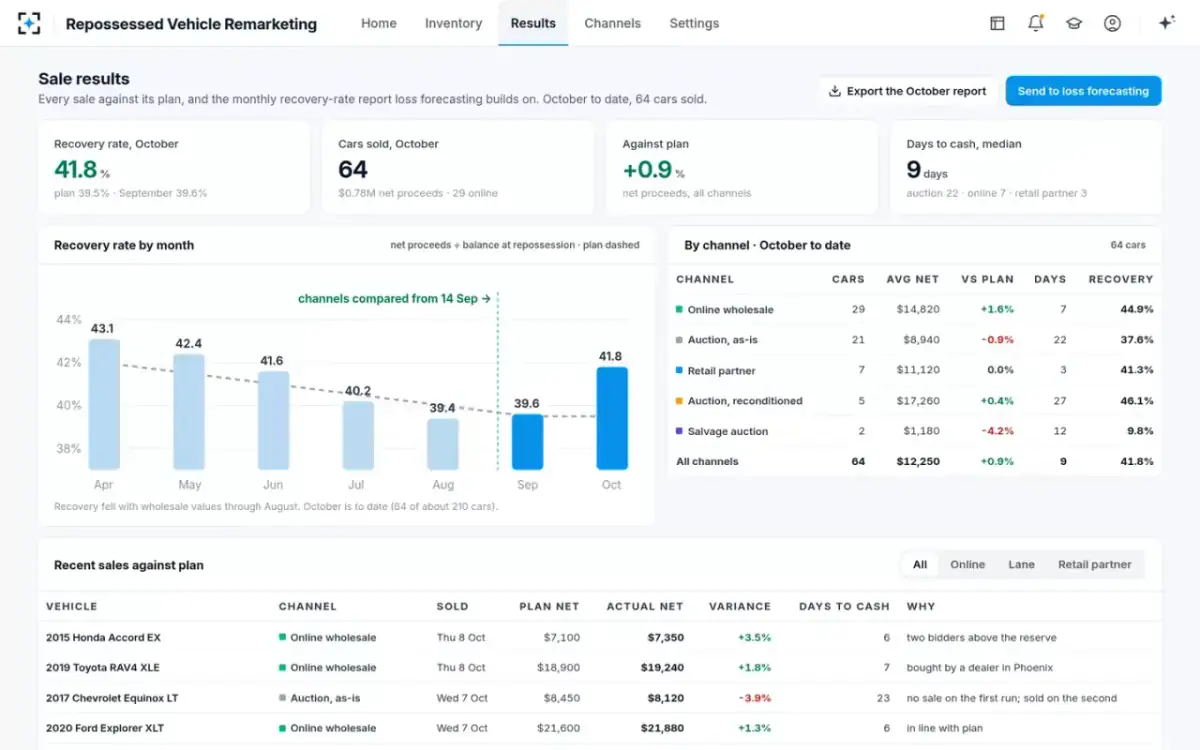The height and width of the screenshot is (750, 1200).
Task: Click 'bought by a dealer in Phoenix' note
Action: pos(980,668)
